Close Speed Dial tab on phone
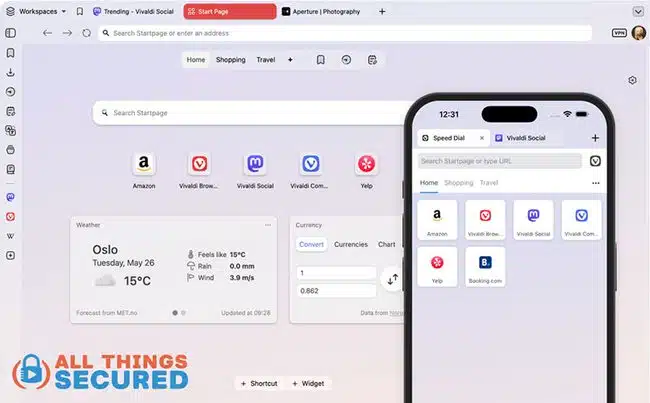This screenshot has width=650, height=403. pos(482,138)
